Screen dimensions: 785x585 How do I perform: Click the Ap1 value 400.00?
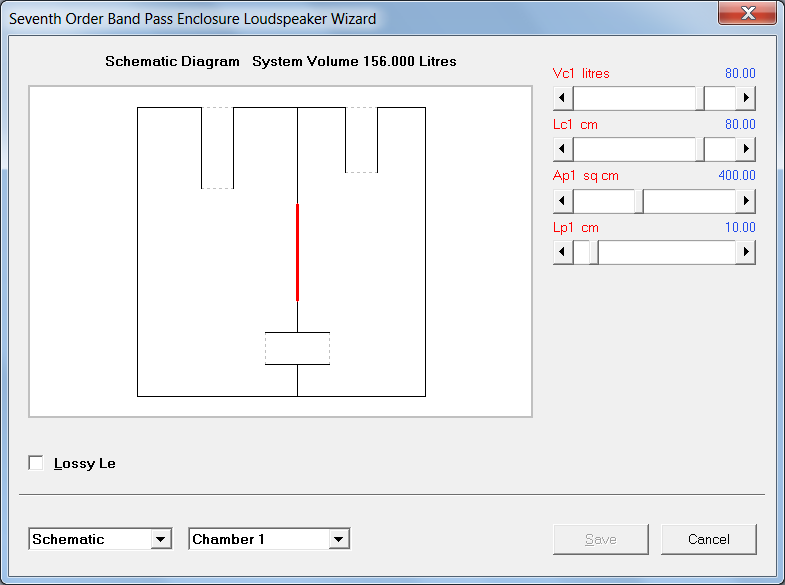pyautogui.click(x=737, y=176)
